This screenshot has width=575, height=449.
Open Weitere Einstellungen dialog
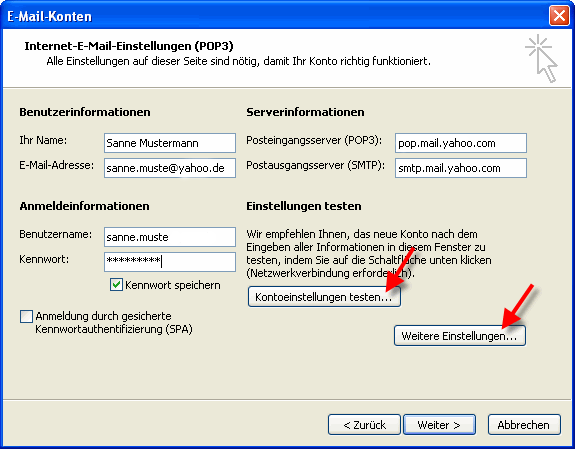point(460,336)
